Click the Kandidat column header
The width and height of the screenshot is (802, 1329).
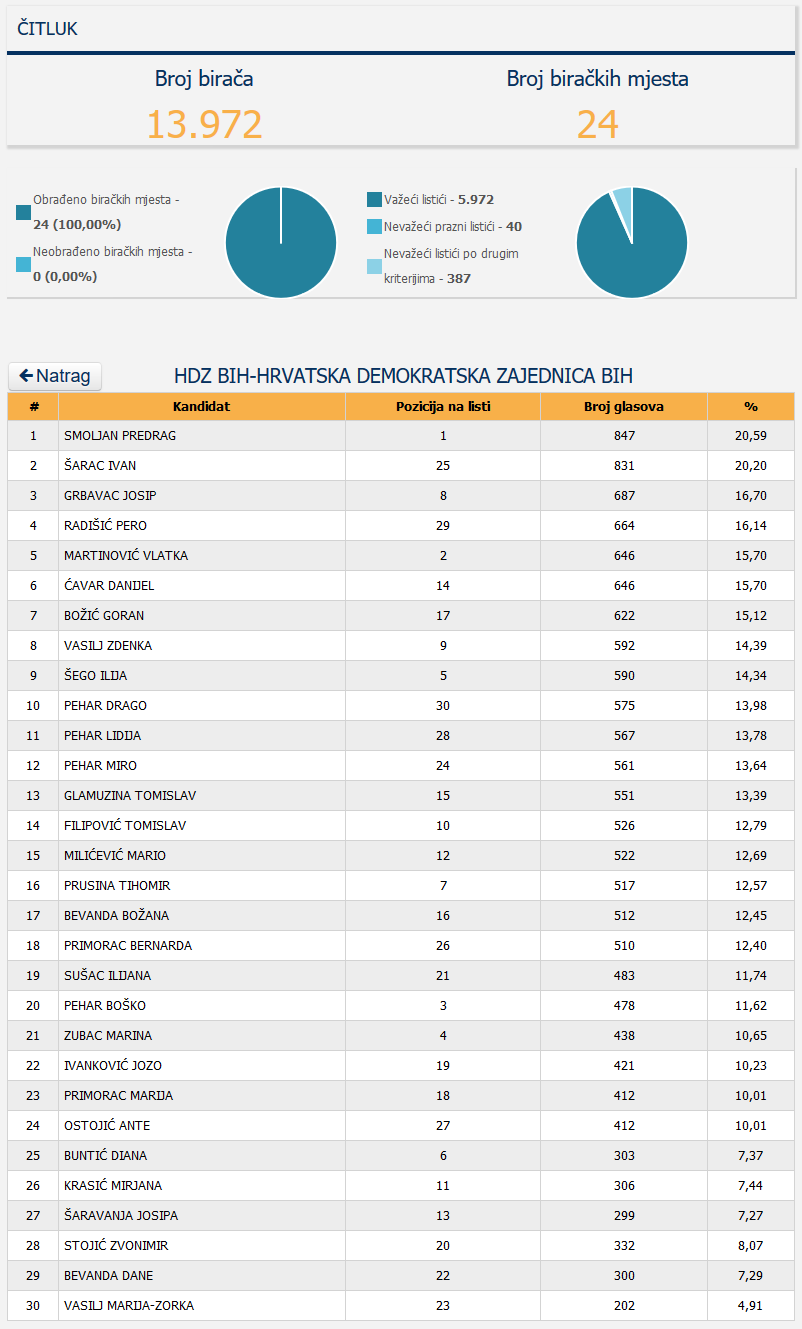201,407
